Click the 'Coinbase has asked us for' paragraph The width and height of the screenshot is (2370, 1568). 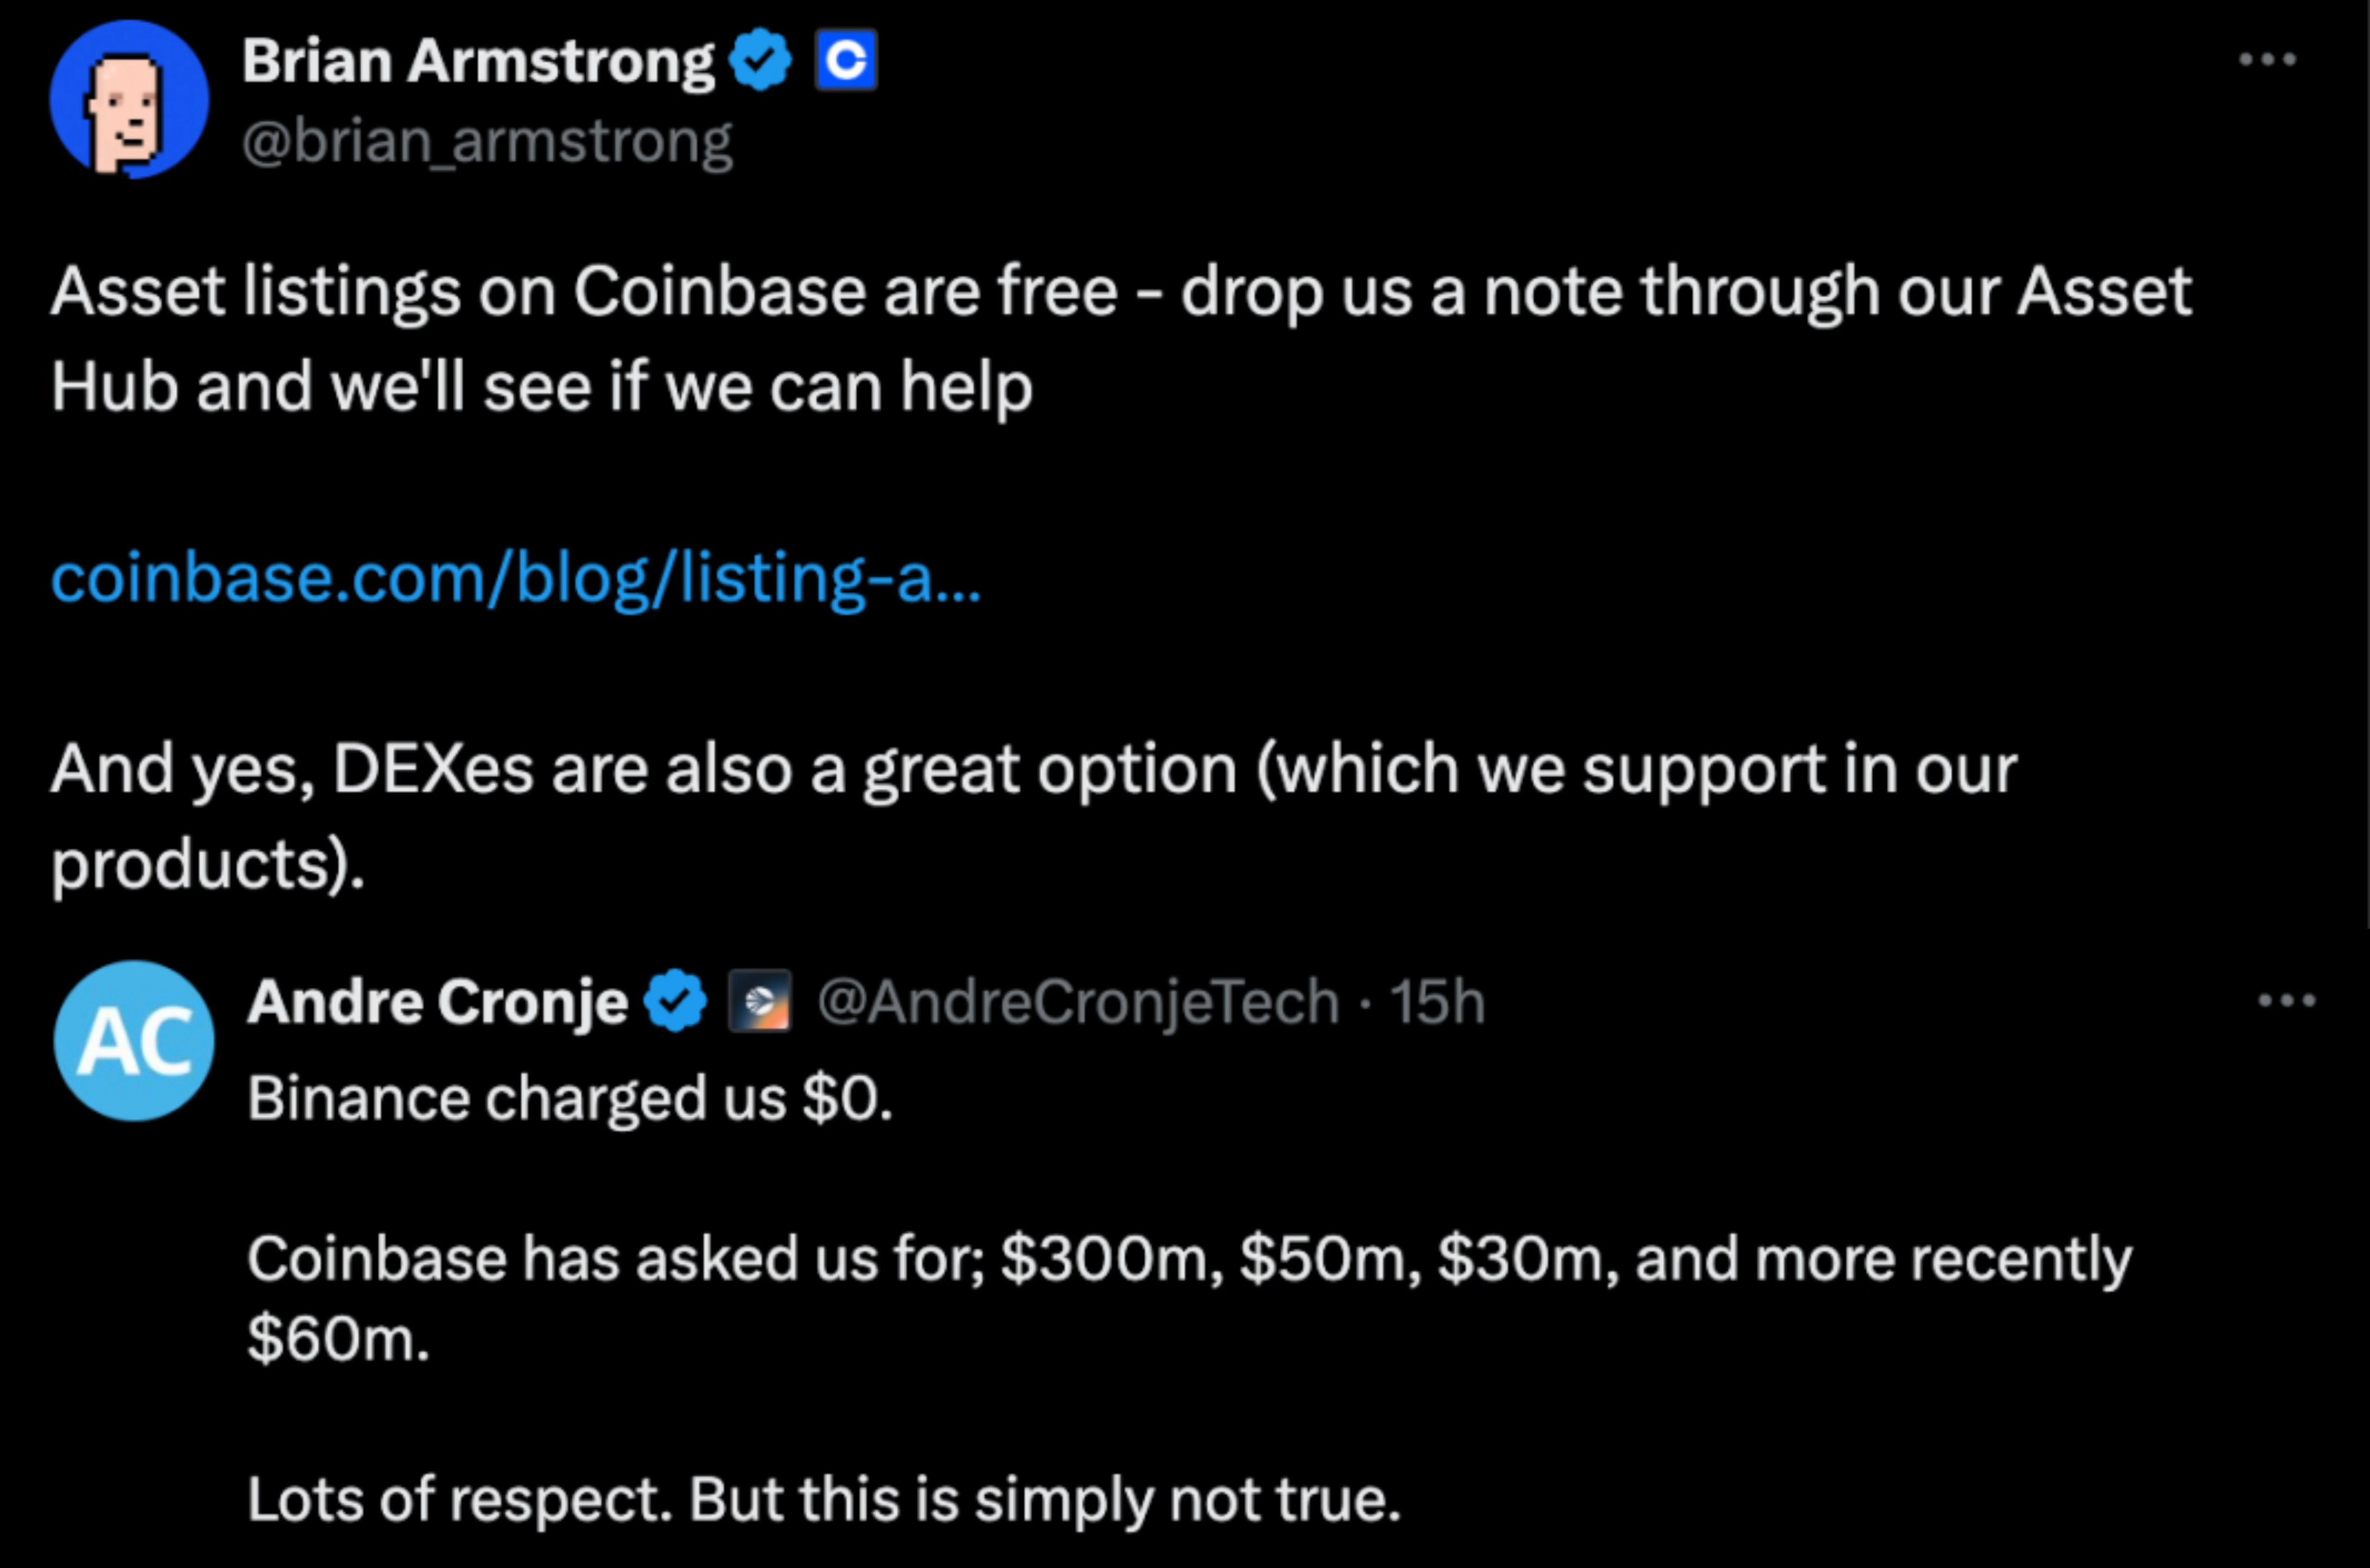click(1190, 1258)
